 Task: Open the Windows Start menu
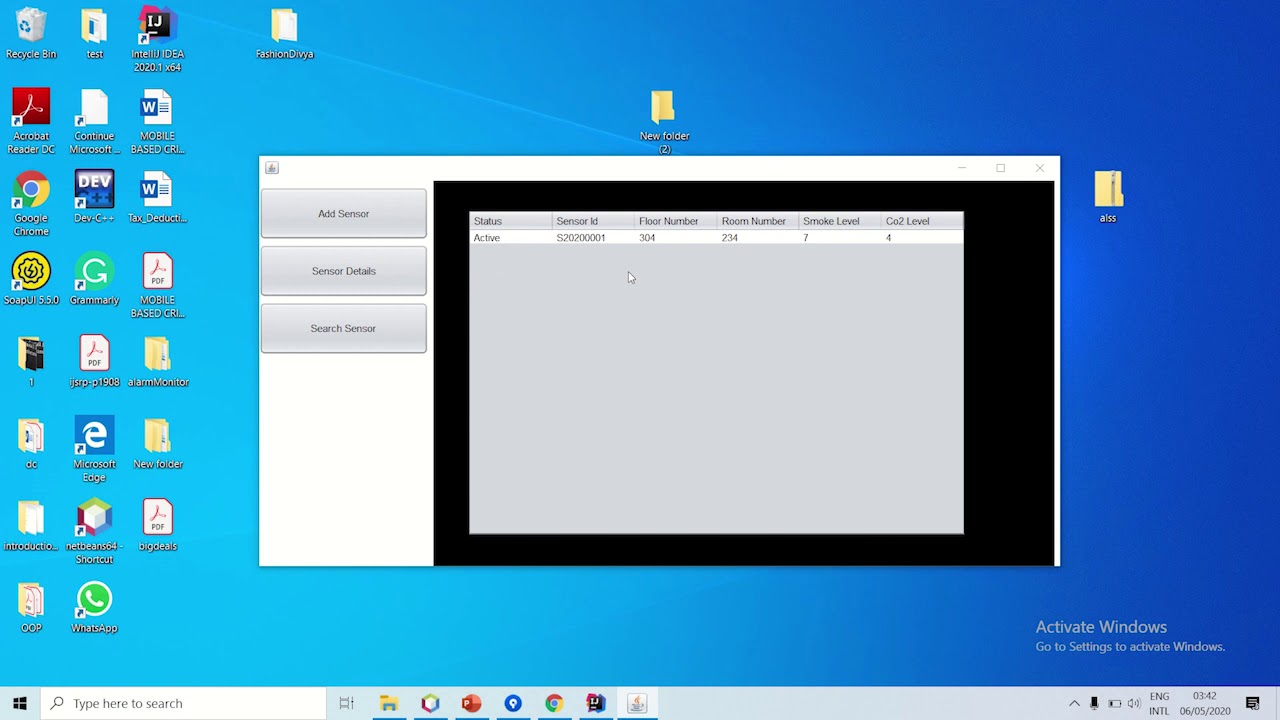pyautogui.click(x=20, y=703)
